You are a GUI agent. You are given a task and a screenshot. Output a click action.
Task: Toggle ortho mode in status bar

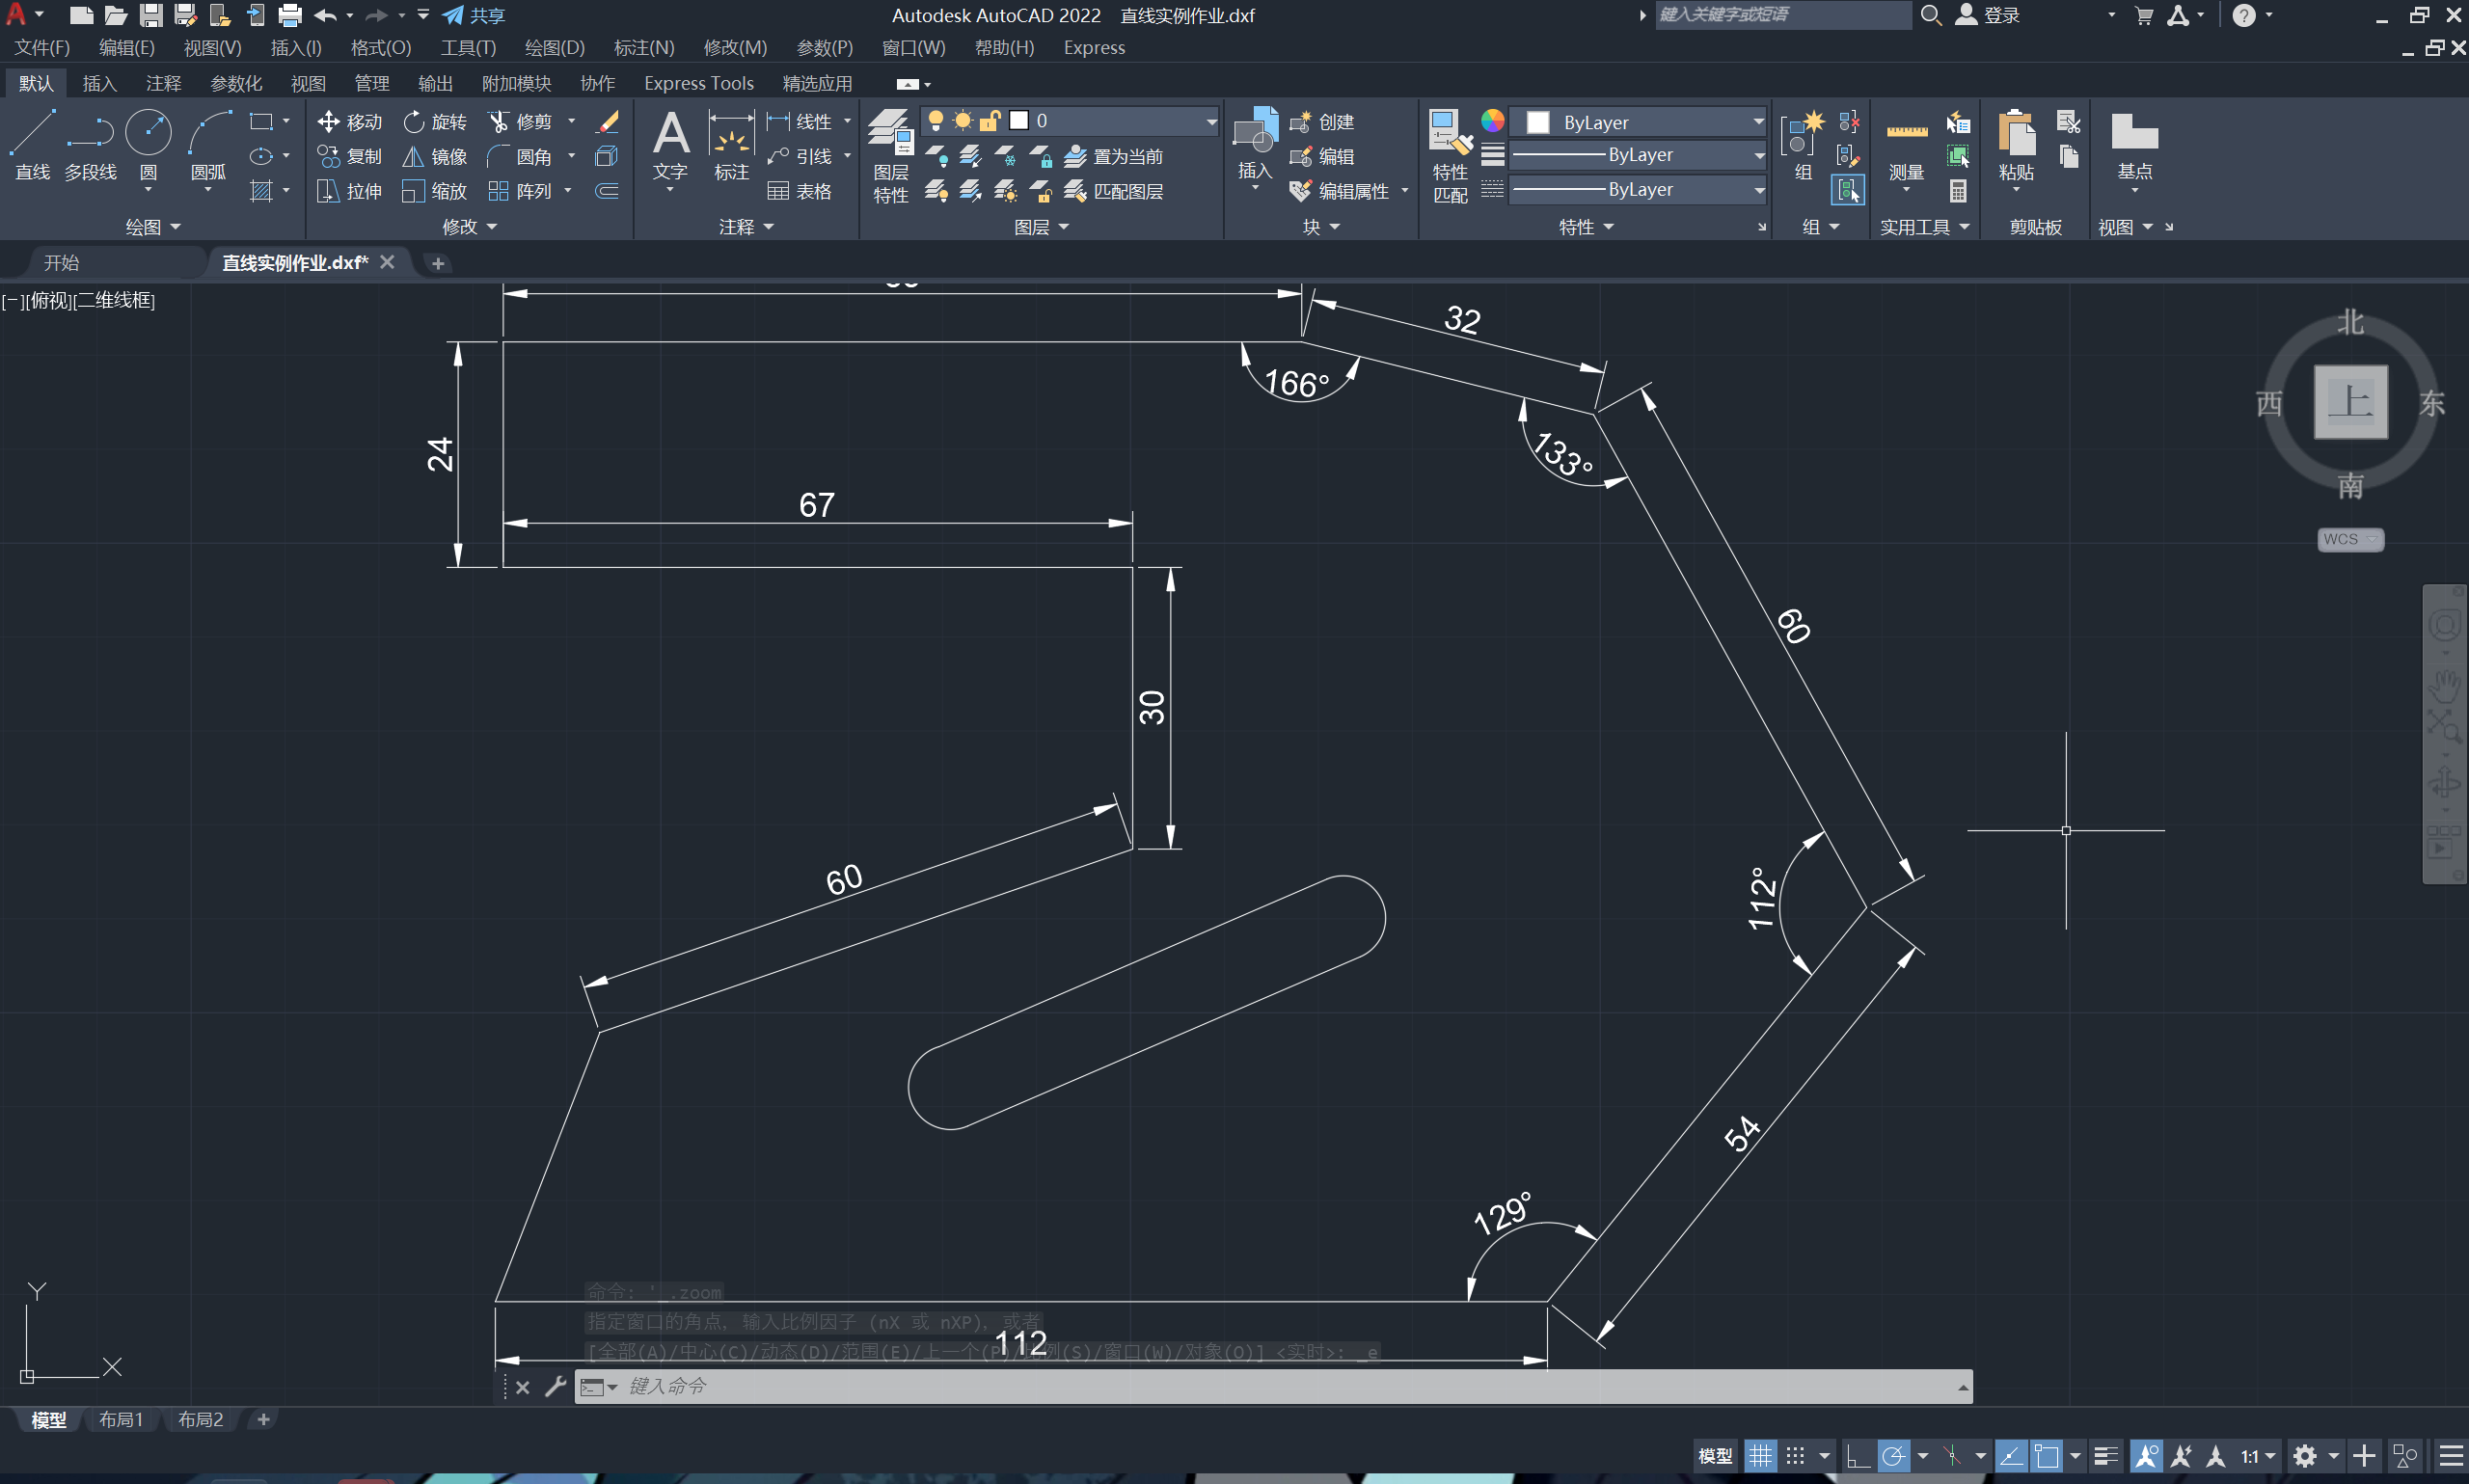[x=1857, y=1456]
